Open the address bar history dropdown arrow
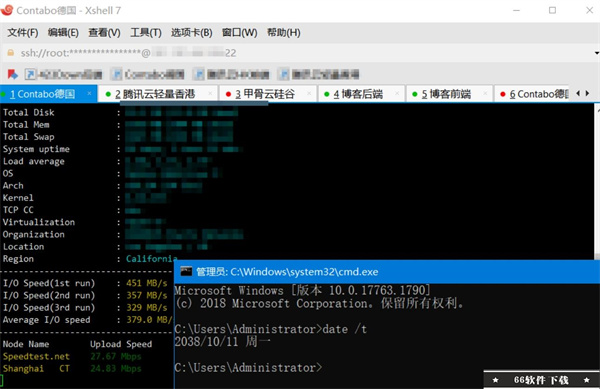The height and width of the screenshot is (389, 600). pyautogui.click(x=597, y=53)
